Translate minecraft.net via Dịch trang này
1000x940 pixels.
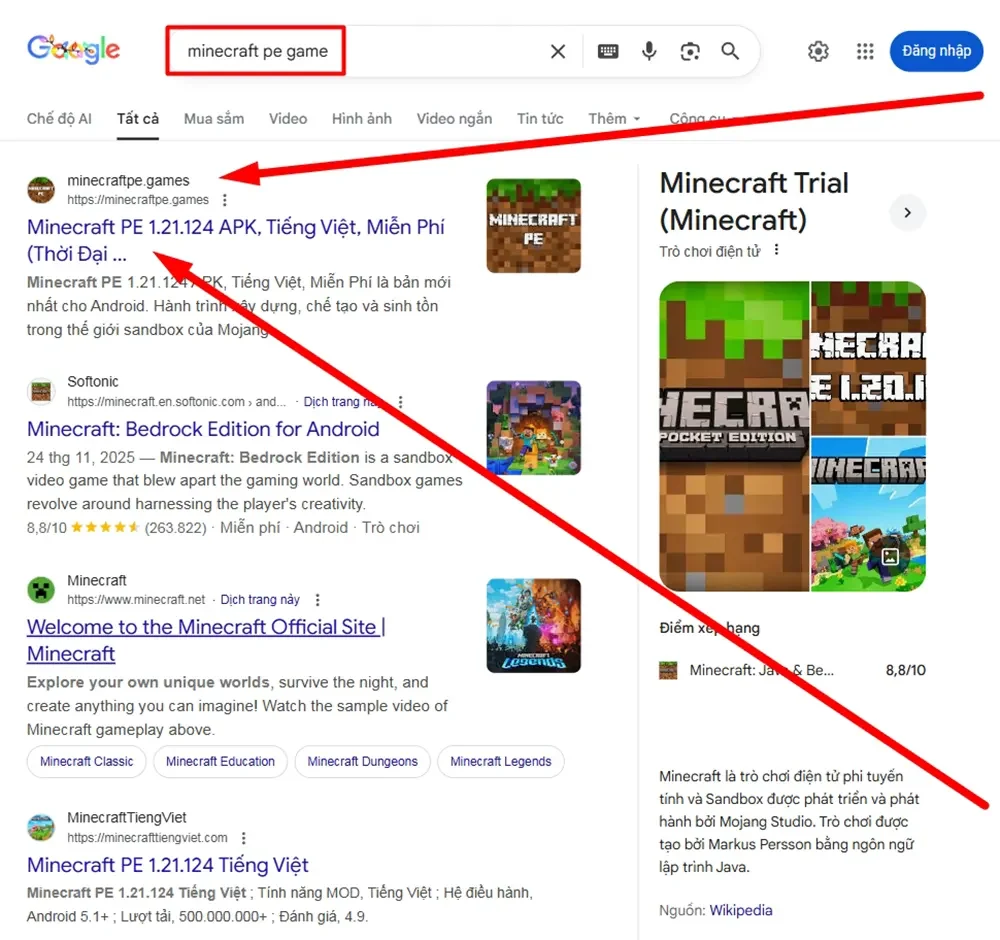260,599
